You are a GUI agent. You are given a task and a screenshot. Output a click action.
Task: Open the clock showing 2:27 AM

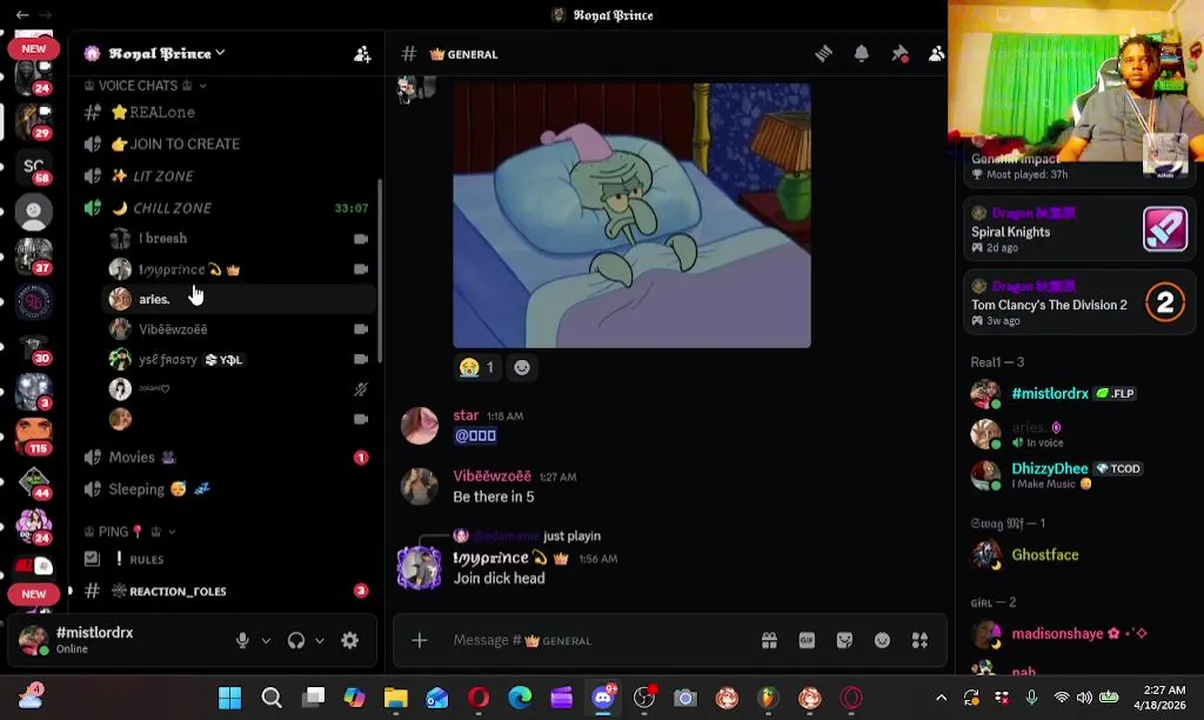pyautogui.click(x=1162, y=698)
